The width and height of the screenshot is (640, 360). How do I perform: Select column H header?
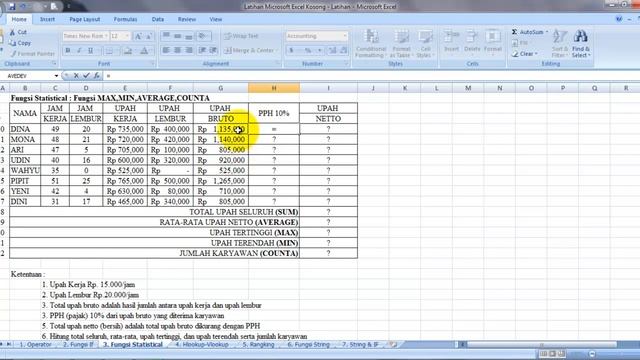[274, 88]
